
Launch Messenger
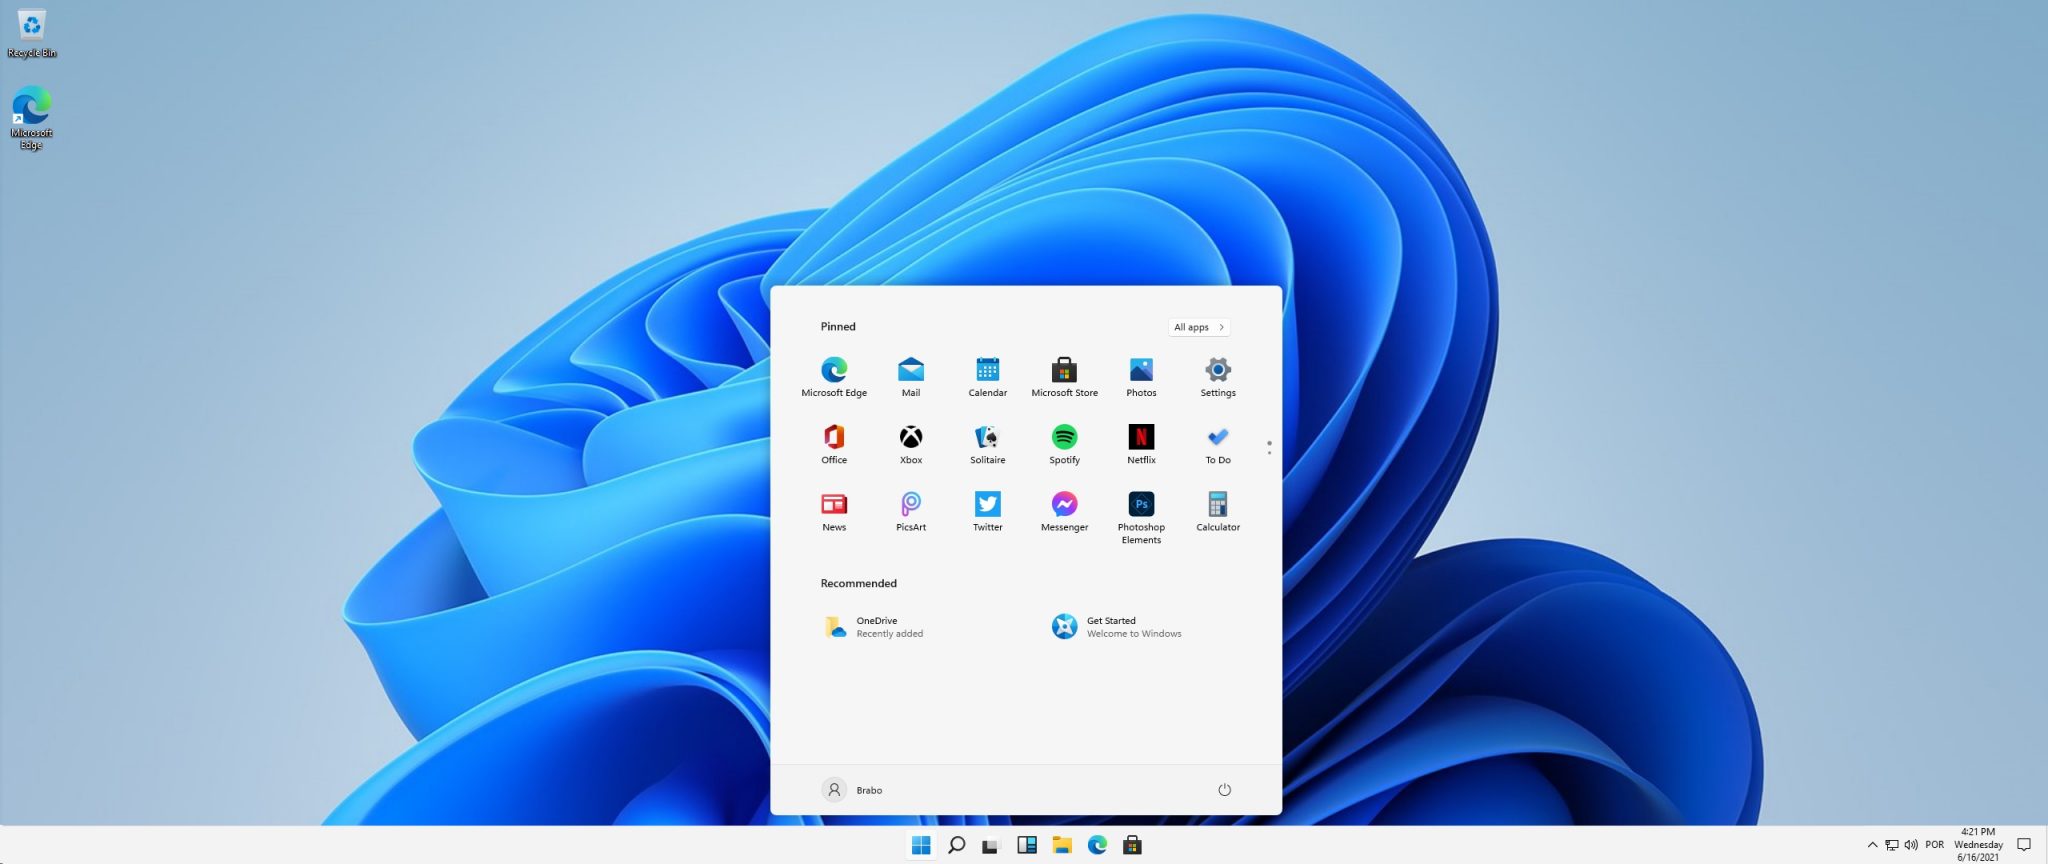pos(1064,511)
